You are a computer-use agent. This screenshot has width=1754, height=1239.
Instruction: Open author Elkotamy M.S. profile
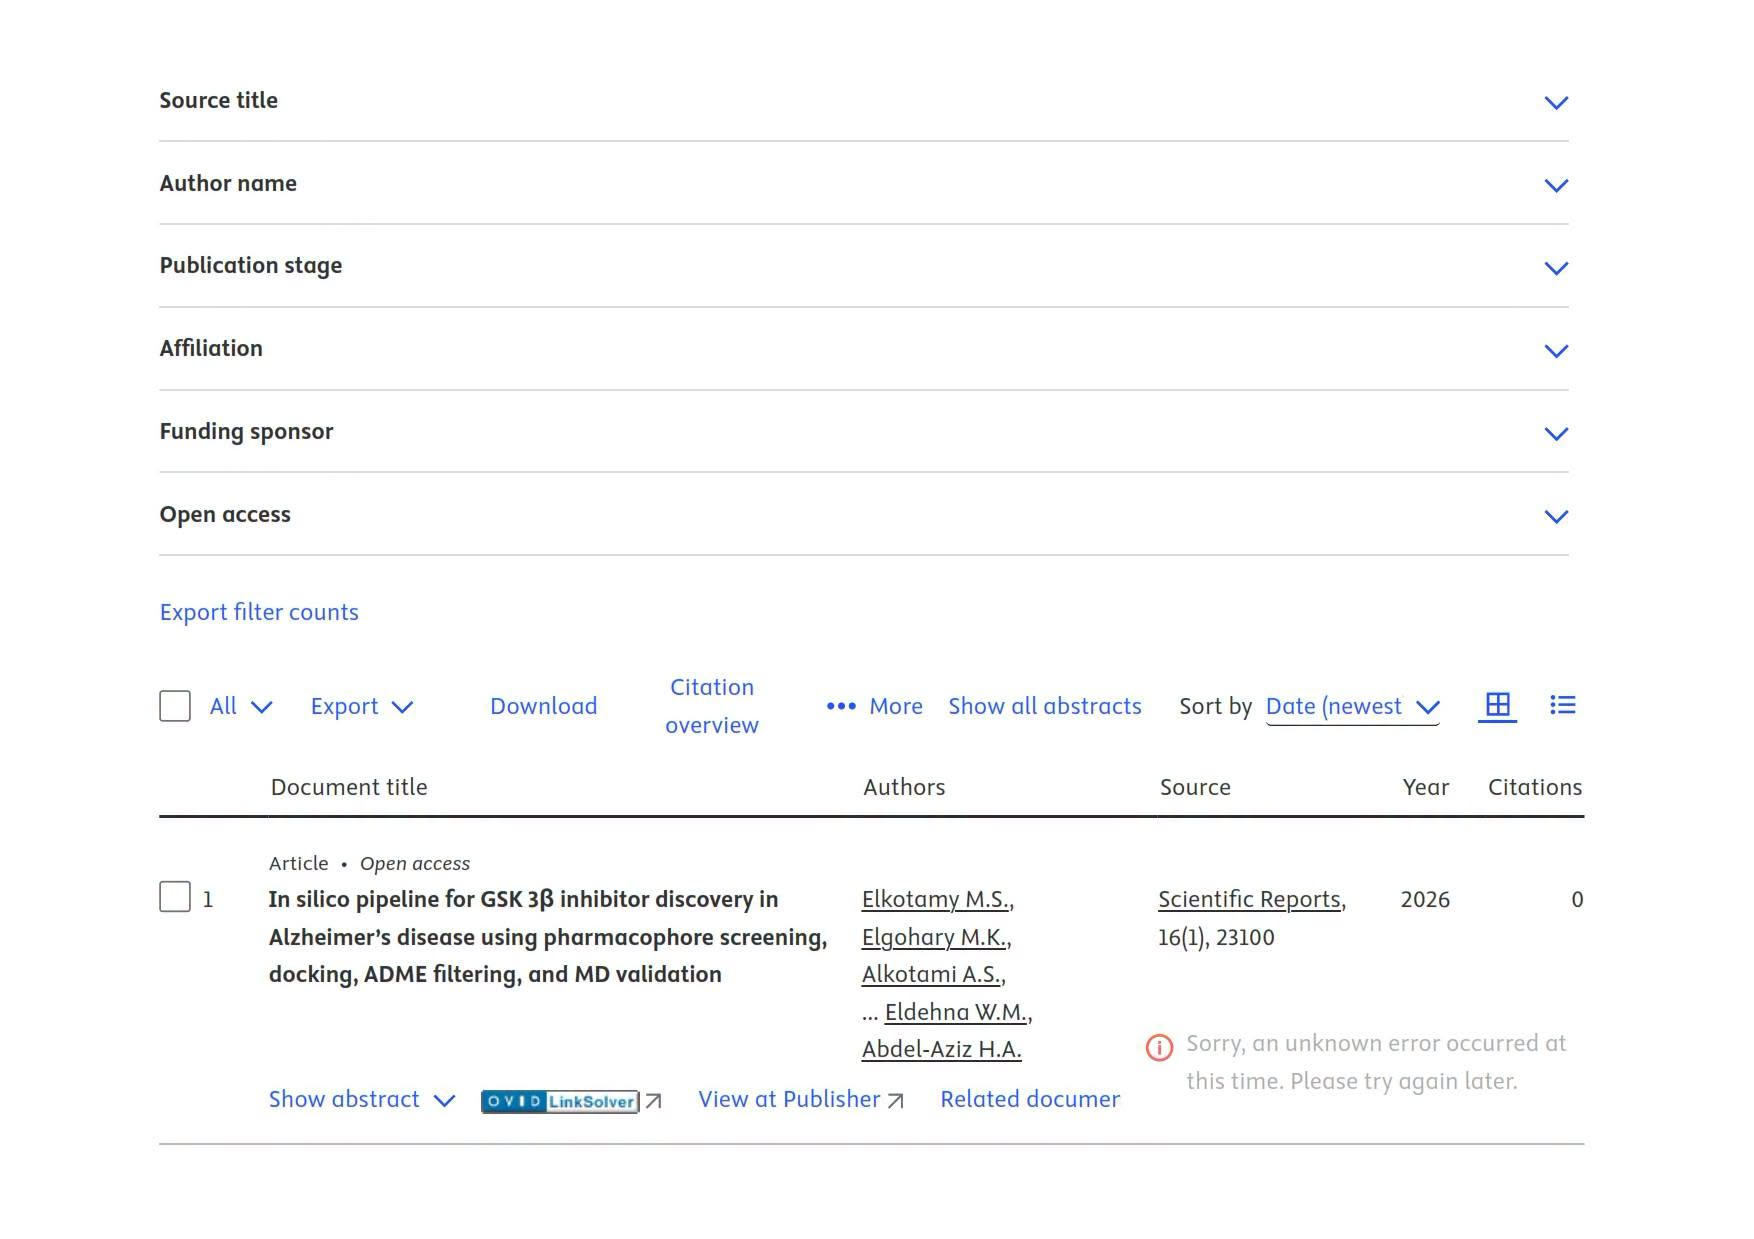click(936, 900)
